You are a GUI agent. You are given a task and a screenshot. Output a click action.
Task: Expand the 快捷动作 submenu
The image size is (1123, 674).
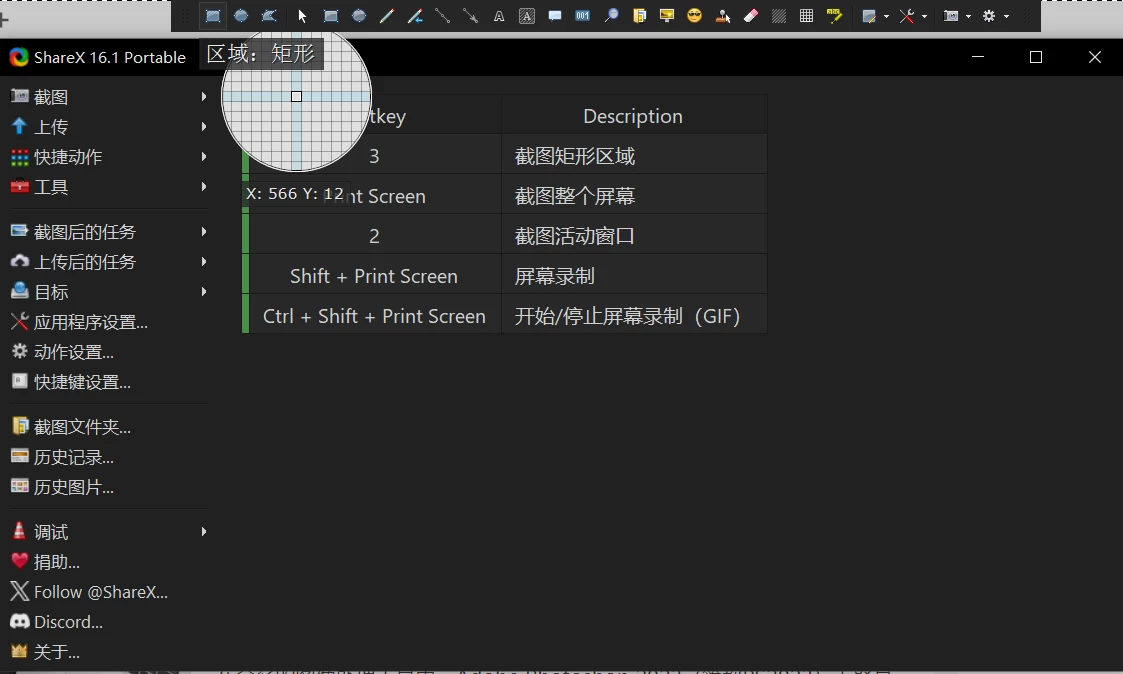pos(203,157)
